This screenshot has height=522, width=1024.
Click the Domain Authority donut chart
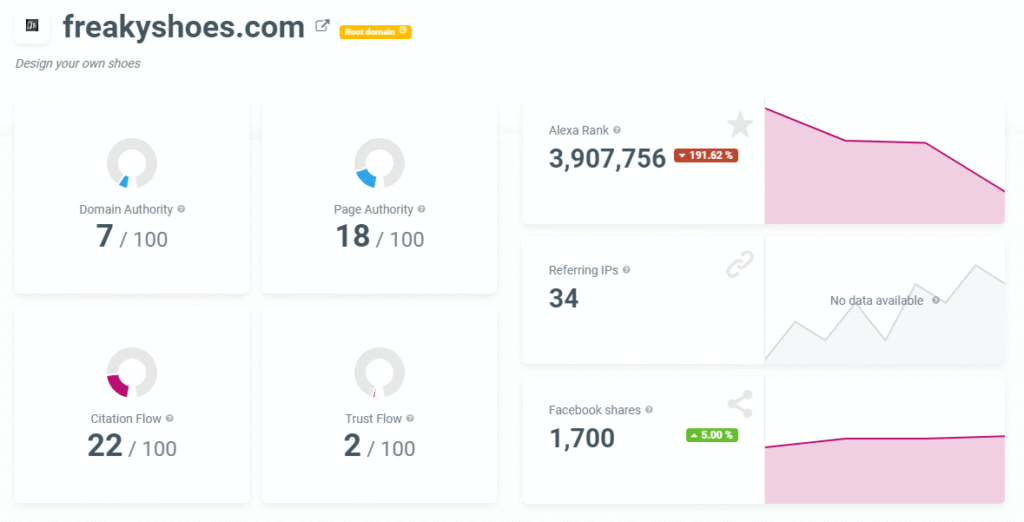tap(132, 163)
